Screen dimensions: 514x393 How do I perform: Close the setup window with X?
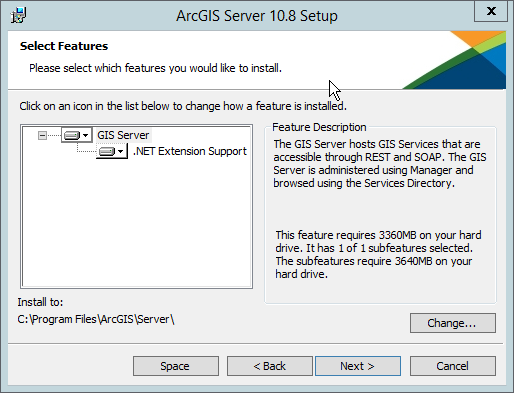point(491,11)
